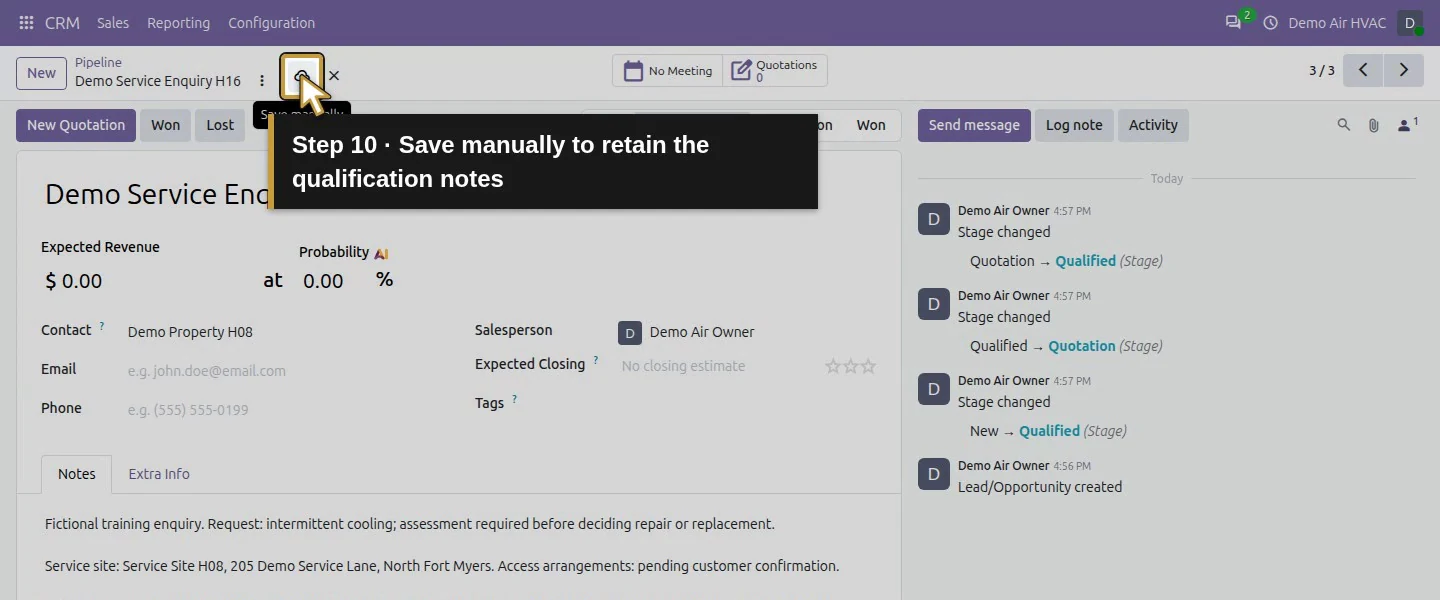This screenshot has width=1440, height=600.
Task: Click the Log note button
Action: tap(1074, 125)
